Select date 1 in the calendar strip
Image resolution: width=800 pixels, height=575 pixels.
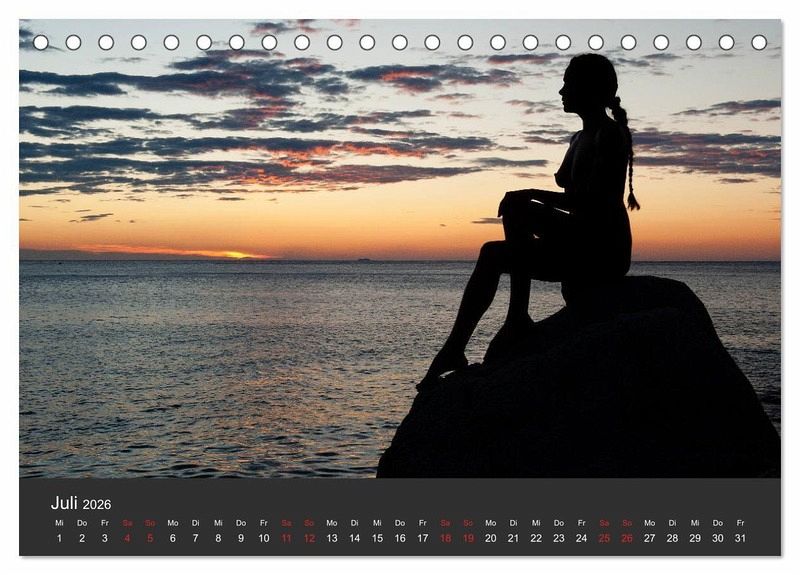59,538
